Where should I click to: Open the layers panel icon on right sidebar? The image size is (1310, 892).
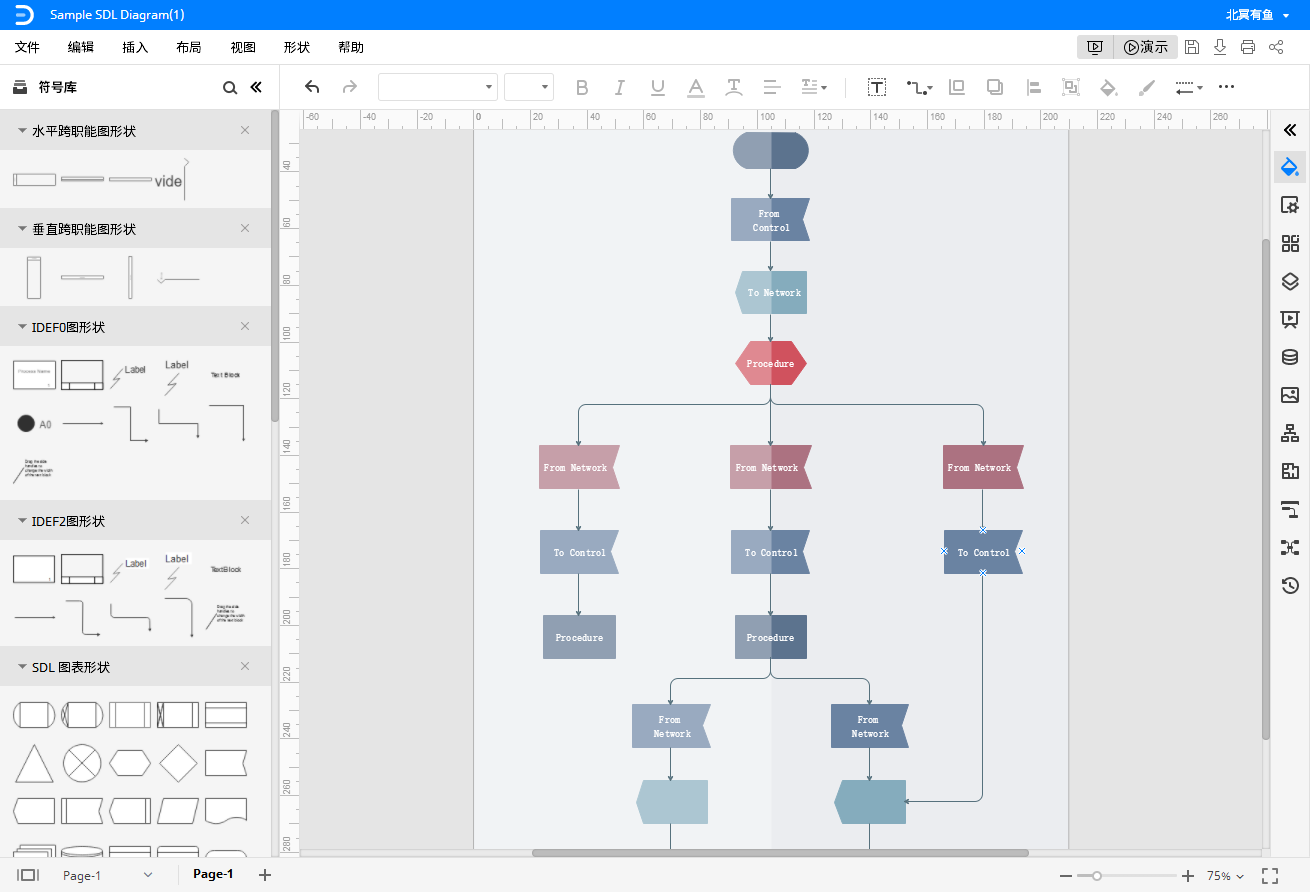pyautogui.click(x=1290, y=281)
